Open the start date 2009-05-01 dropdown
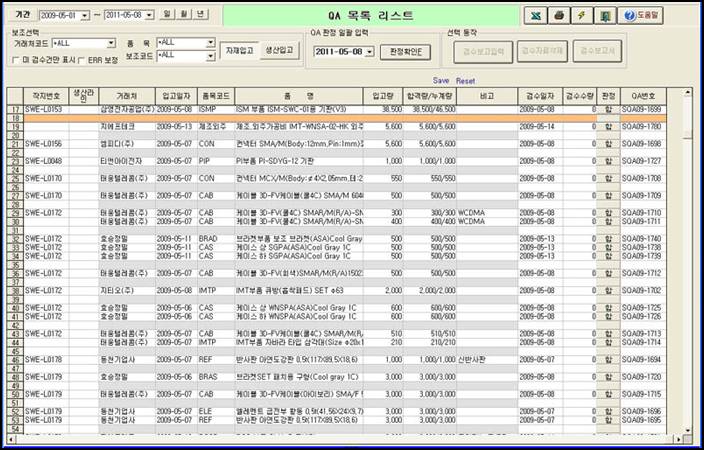Image resolution: width=704 pixels, height=450 pixels. (84, 16)
